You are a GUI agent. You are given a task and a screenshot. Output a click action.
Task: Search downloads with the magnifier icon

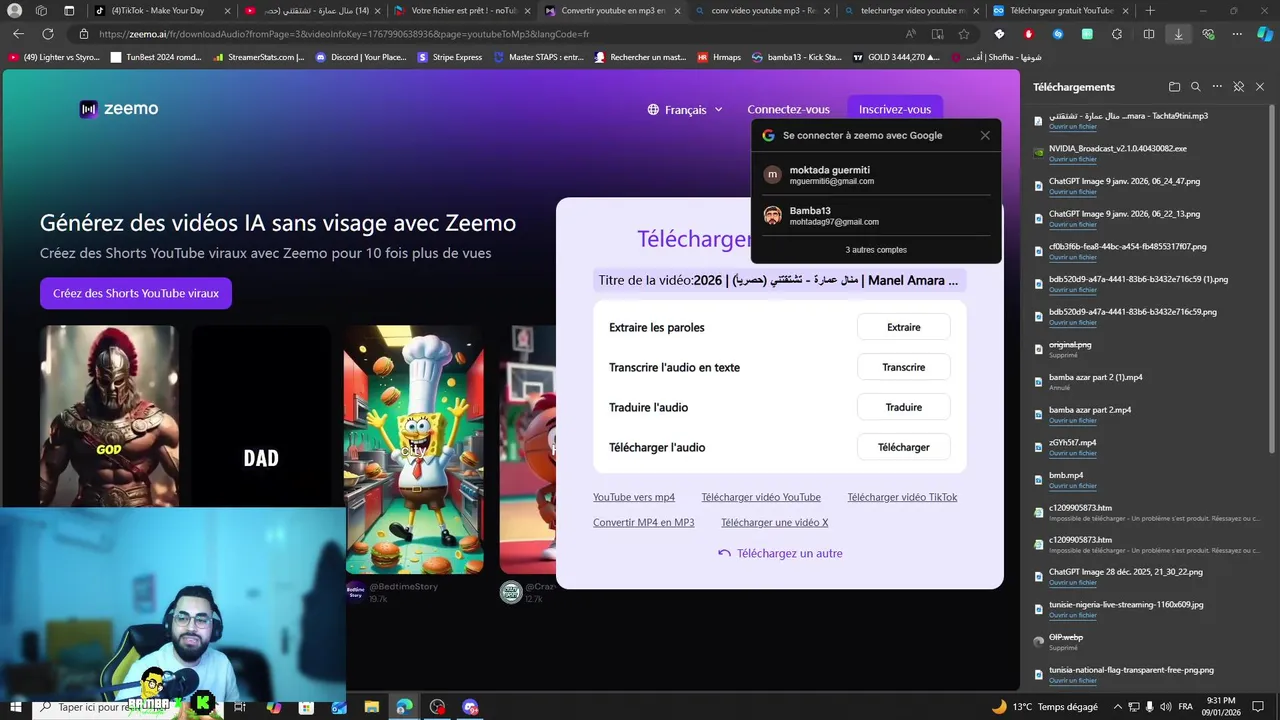tap(1195, 87)
